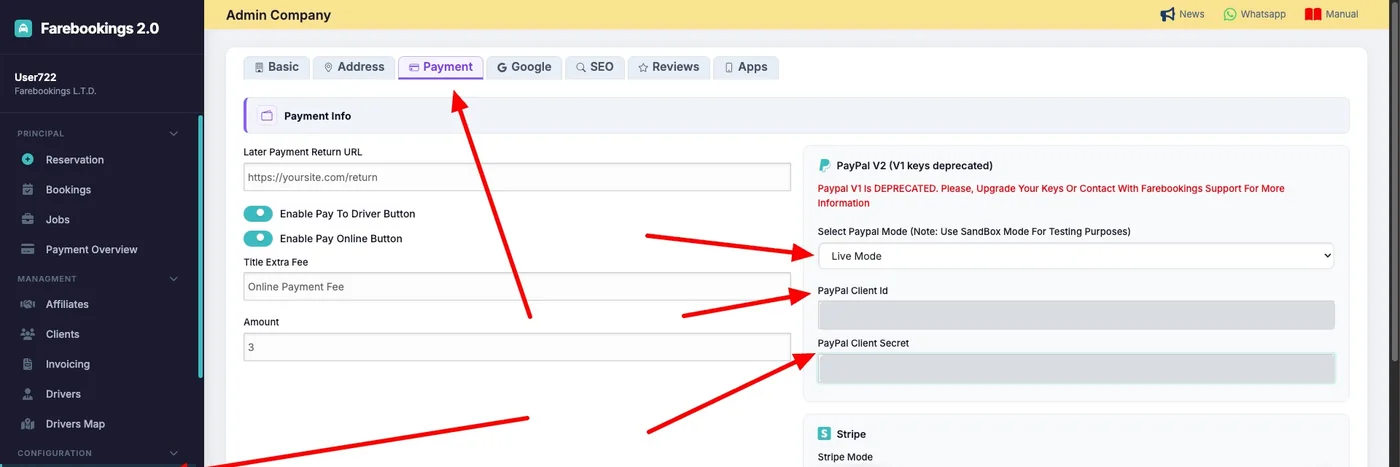Click the Jobs briefcase icon in sidebar

coord(28,219)
